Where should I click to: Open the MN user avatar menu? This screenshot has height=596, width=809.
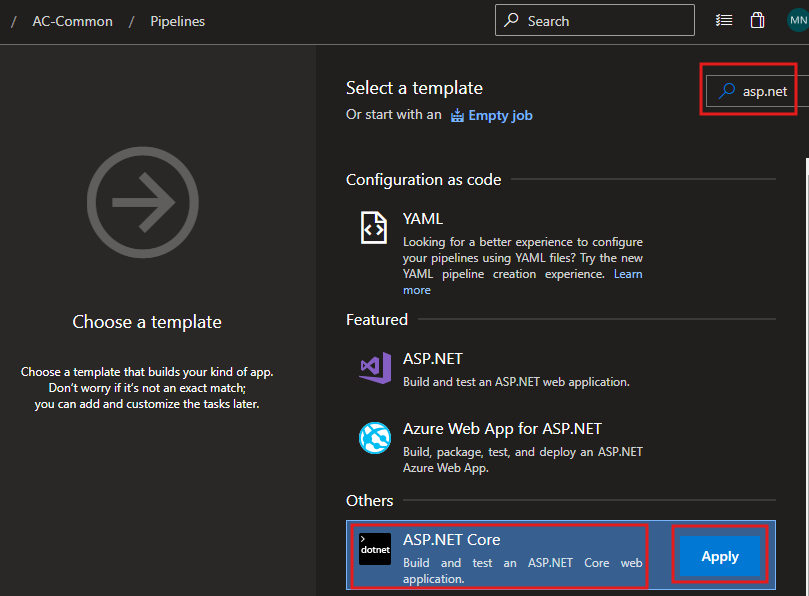(798, 21)
